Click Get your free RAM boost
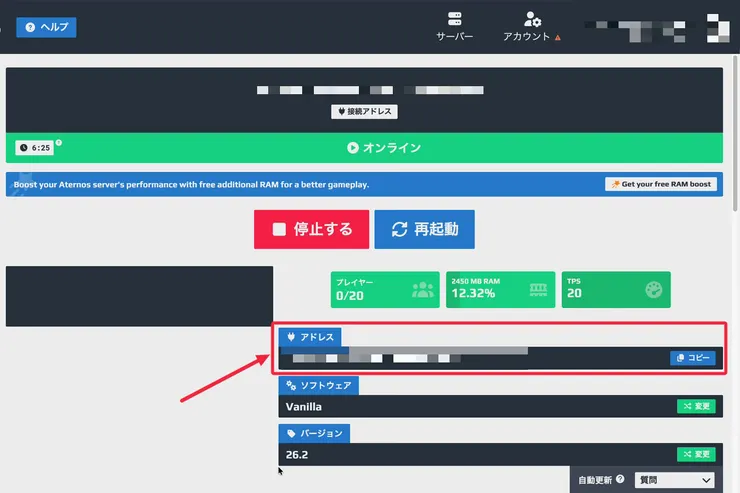 (661, 184)
